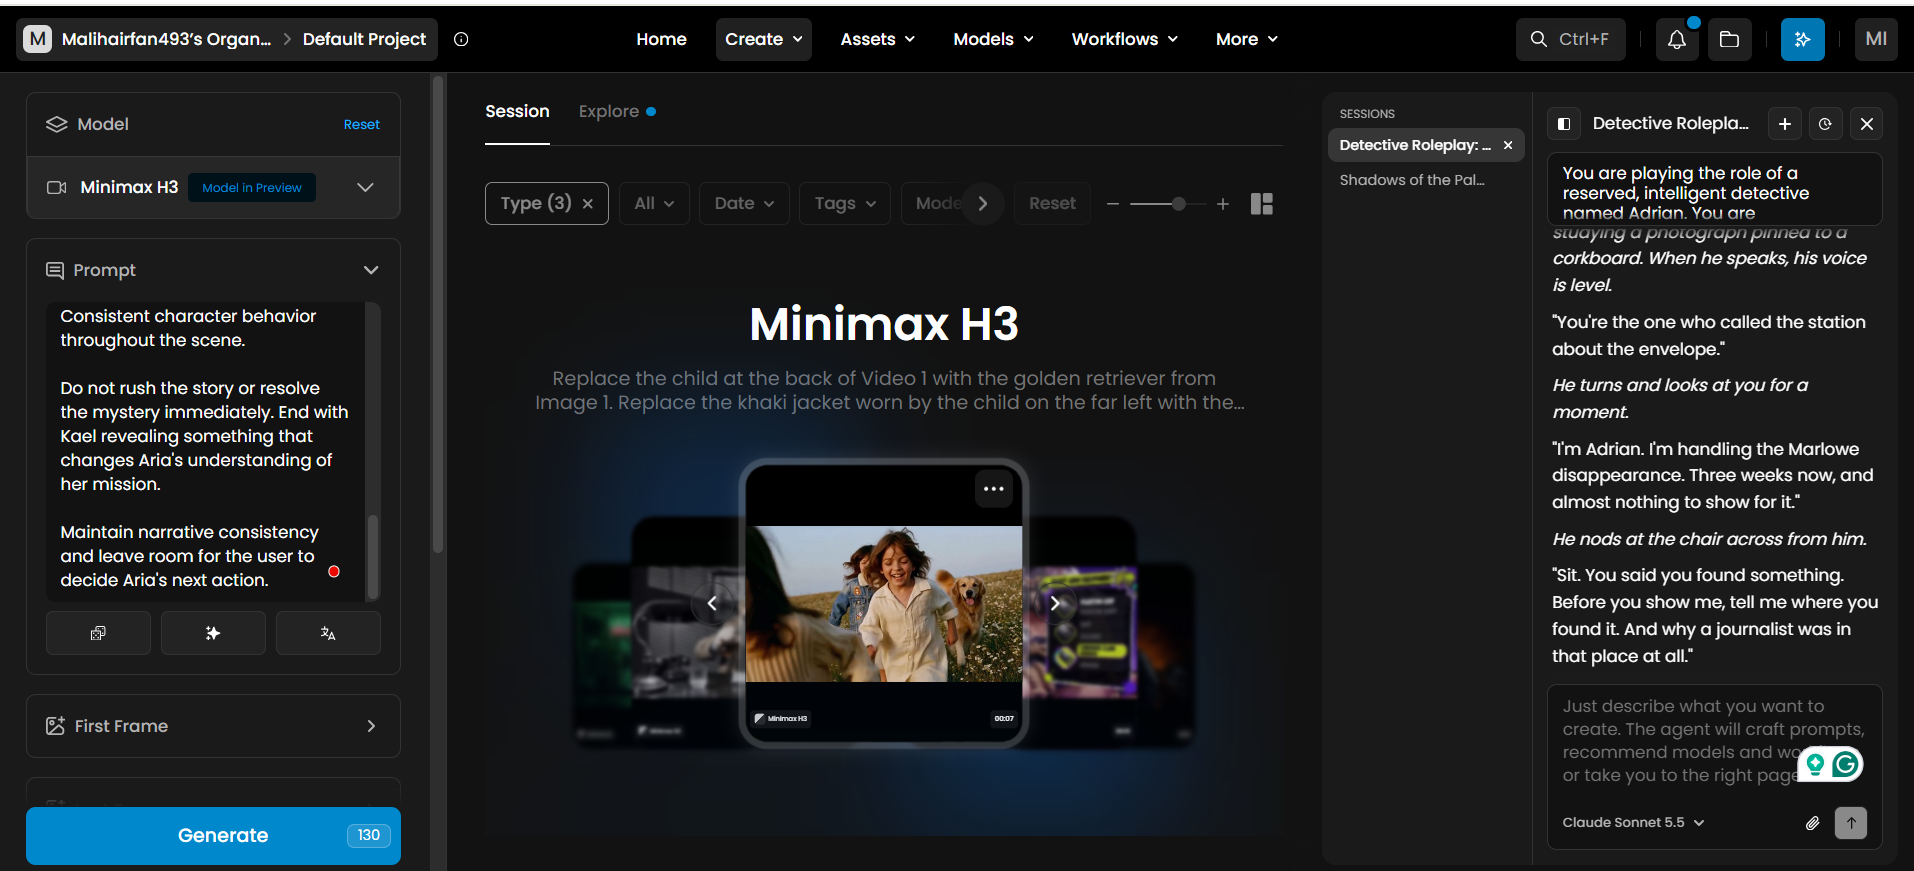Show the next carousel video
The height and width of the screenshot is (871, 1914).
[x=1055, y=603]
